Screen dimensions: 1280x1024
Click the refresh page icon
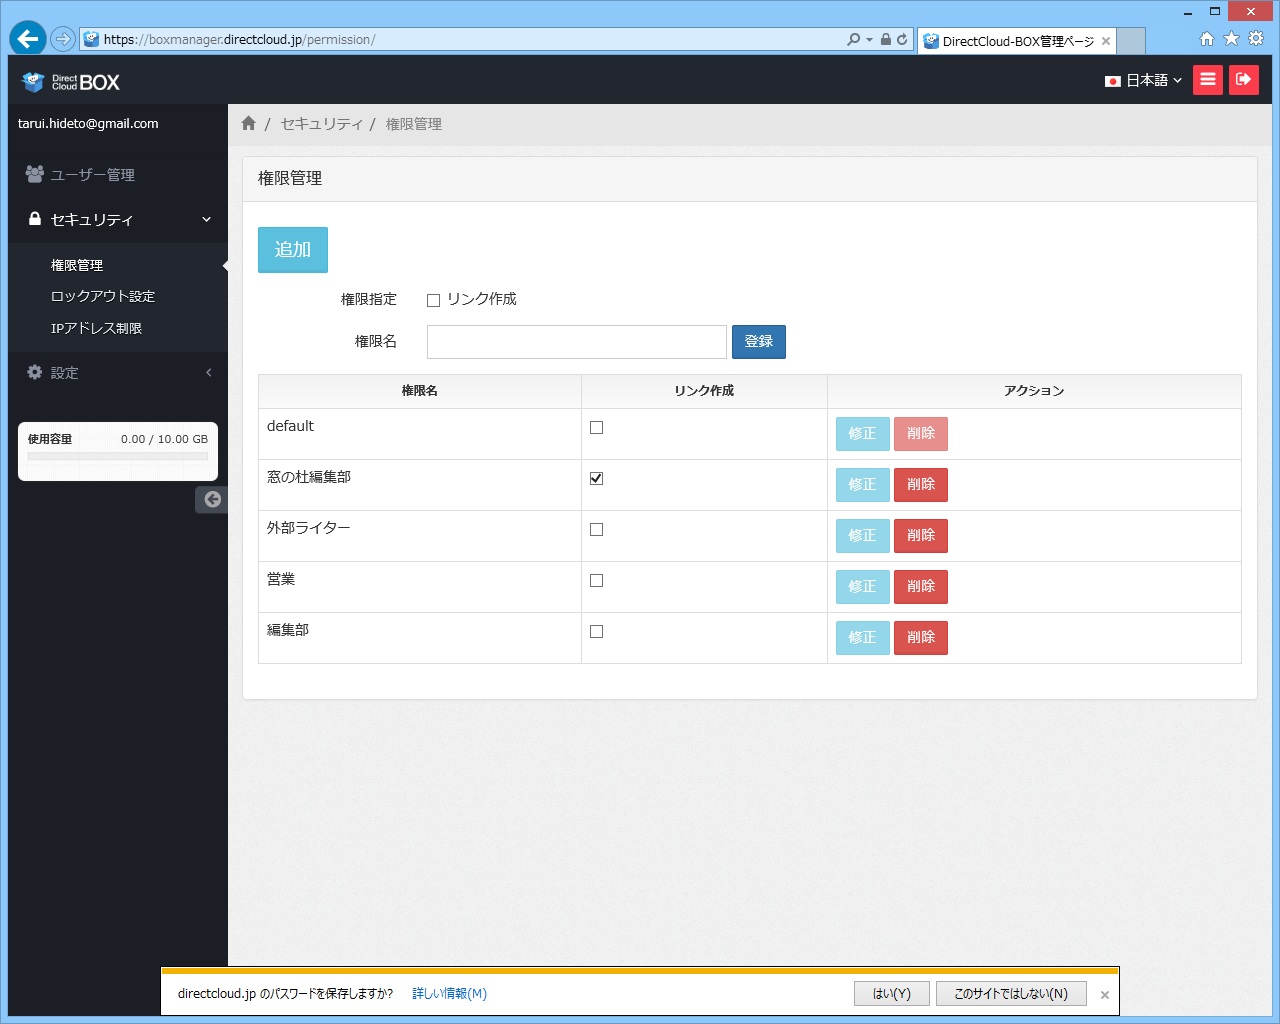click(902, 40)
